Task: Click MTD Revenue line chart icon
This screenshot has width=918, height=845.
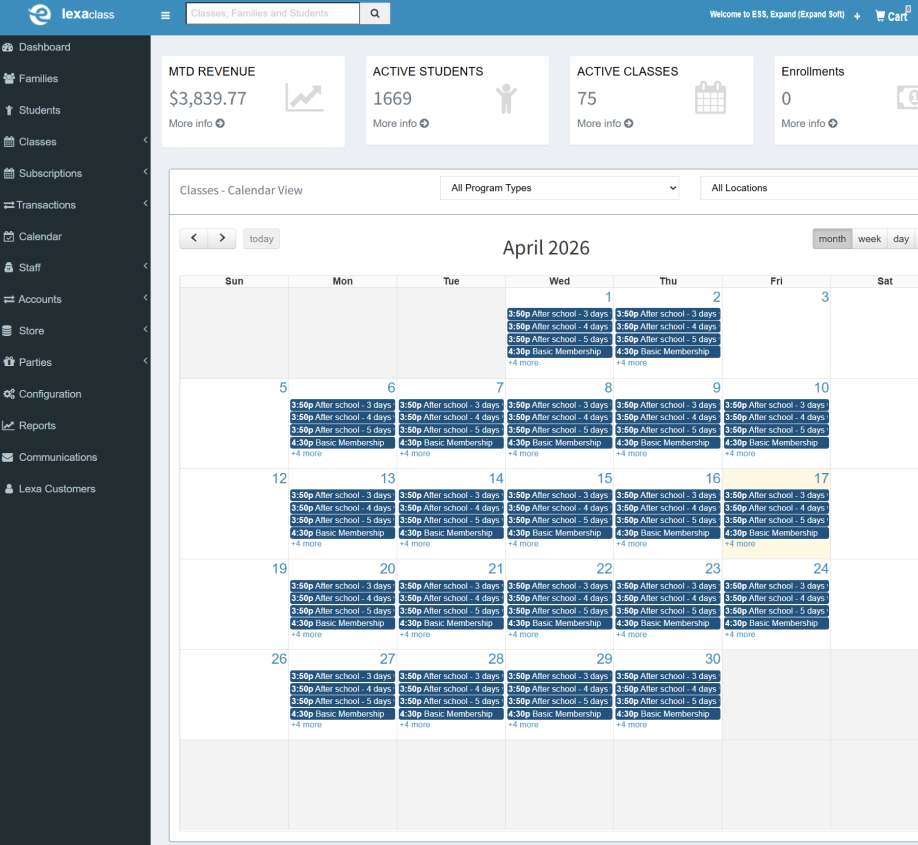Action: 304,97
